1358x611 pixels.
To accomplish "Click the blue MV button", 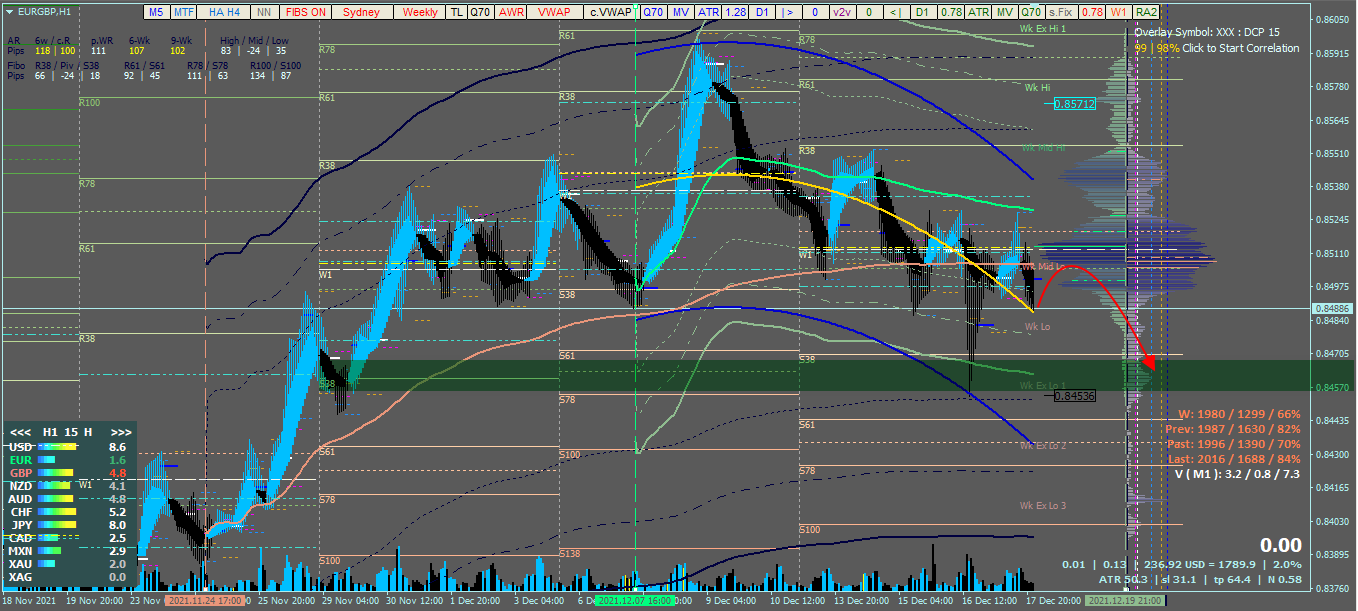I will click(x=681, y=12).
